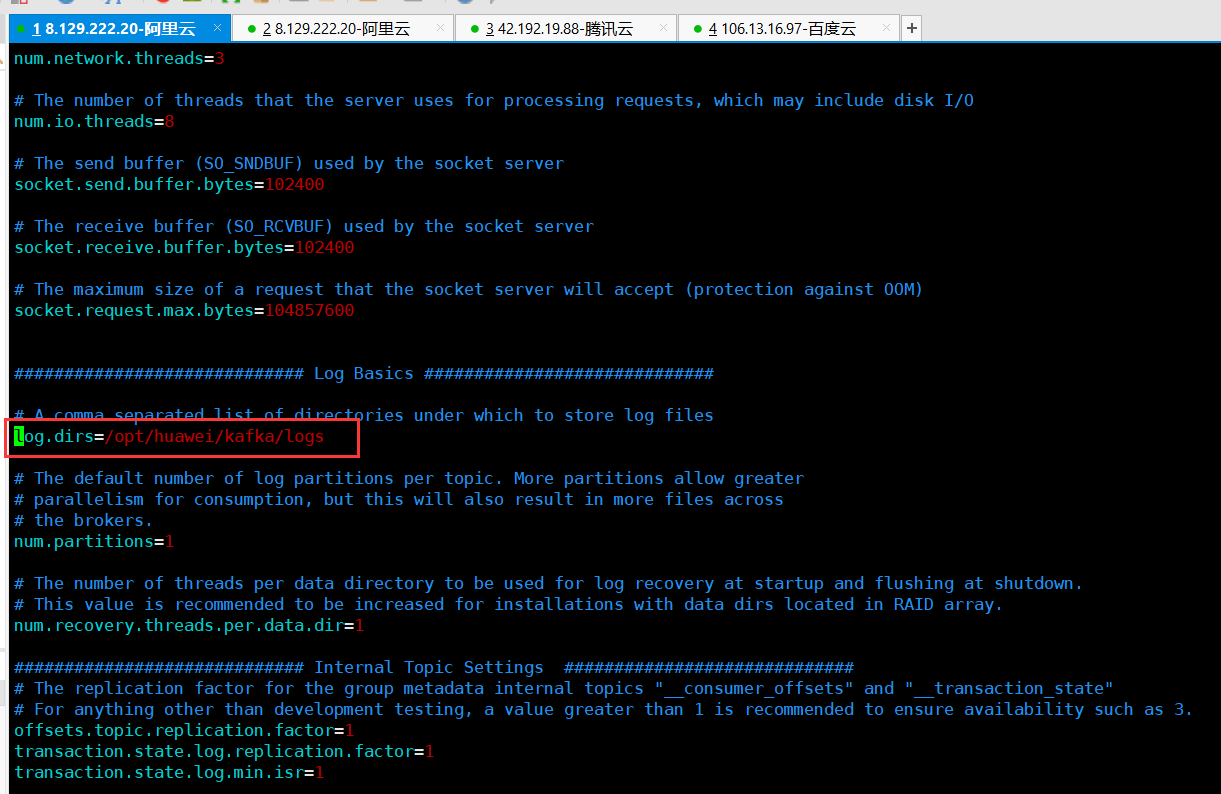This screenshot has width=1221, height=794.
Task: Click the num.partitions=1 line
Action: click(94, 542)
